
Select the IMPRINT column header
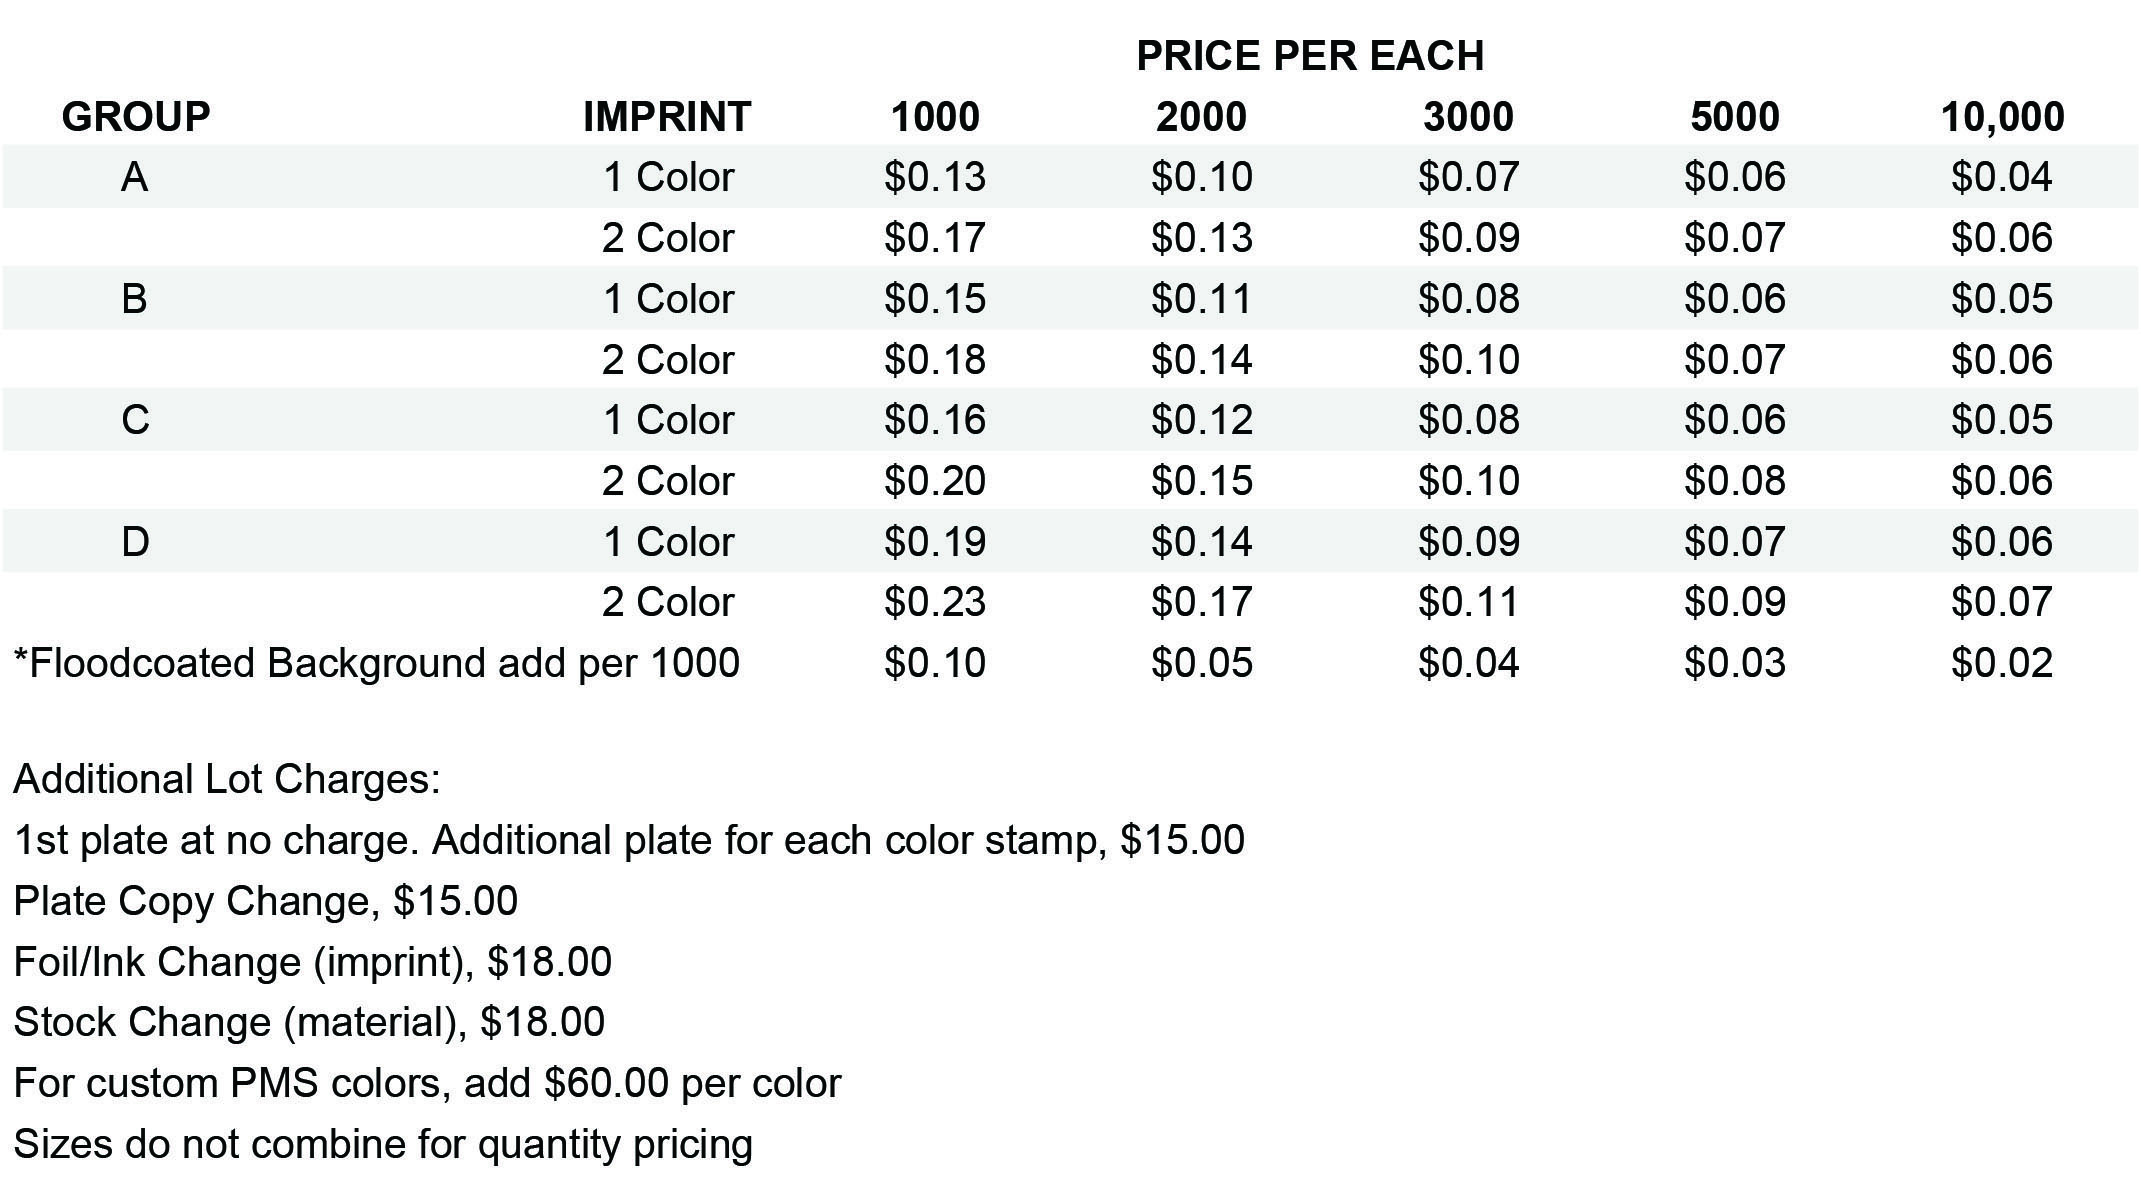667,117
